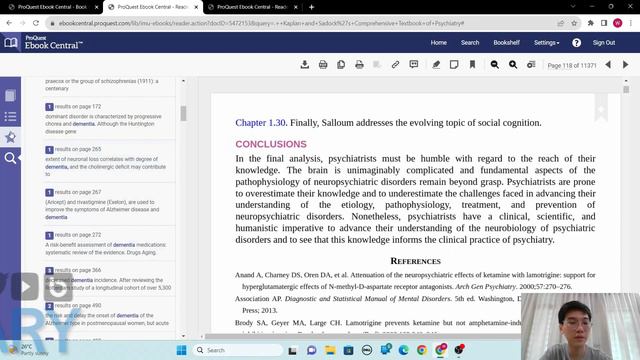Open the weather widget on the taskbar
Viewport: 640px width, 360px height.
click(x=29, y=350)
